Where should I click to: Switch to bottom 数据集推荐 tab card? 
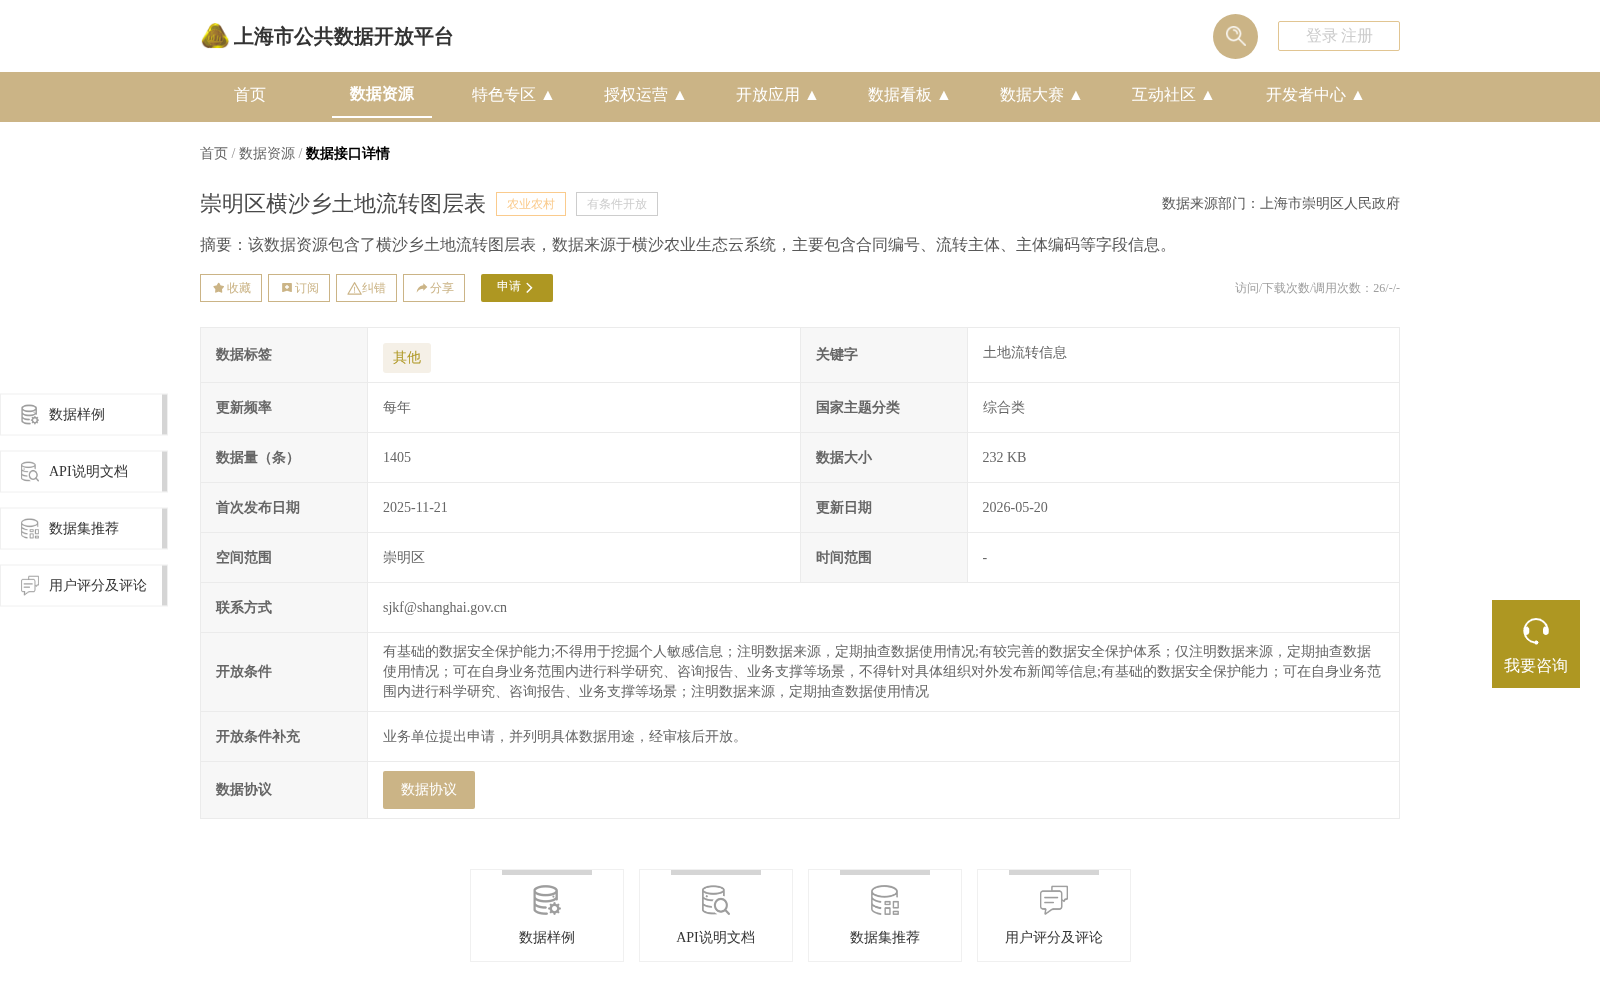pyautogui.click(x=885, y=916)
